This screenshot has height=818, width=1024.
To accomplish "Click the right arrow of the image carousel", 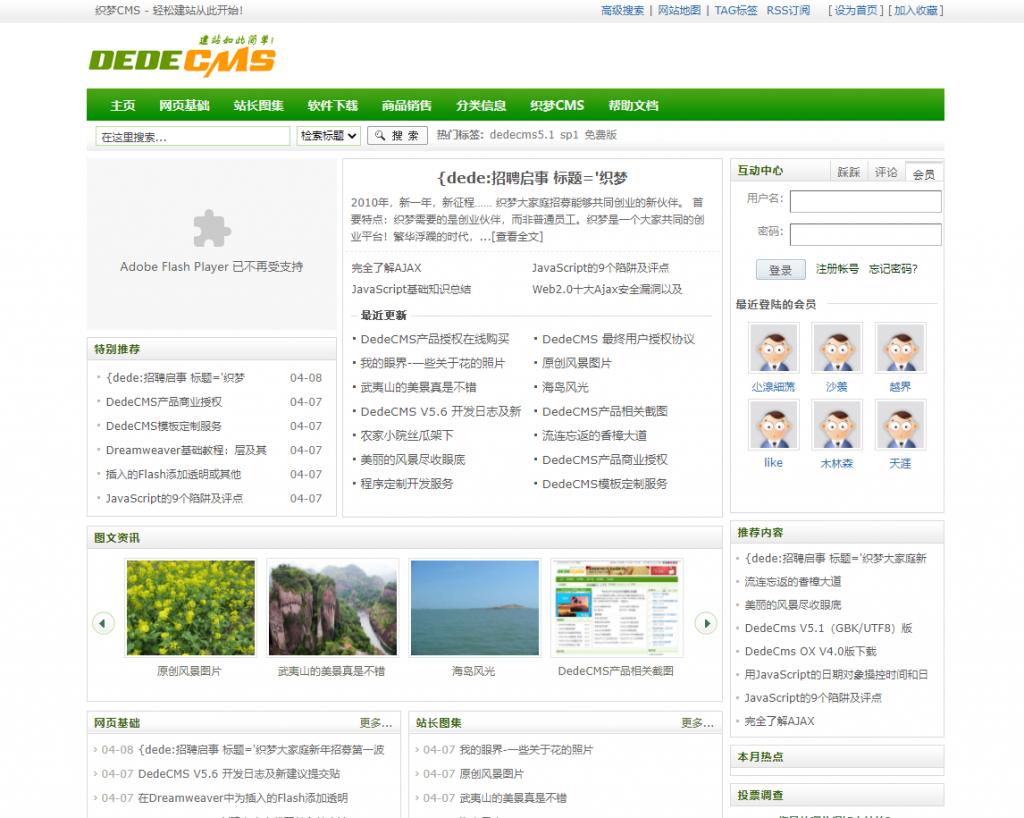I will (707, 623).
